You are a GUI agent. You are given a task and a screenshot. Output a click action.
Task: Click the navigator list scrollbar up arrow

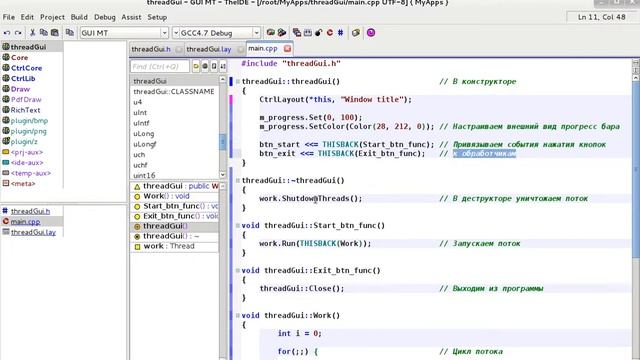point(223,80)
